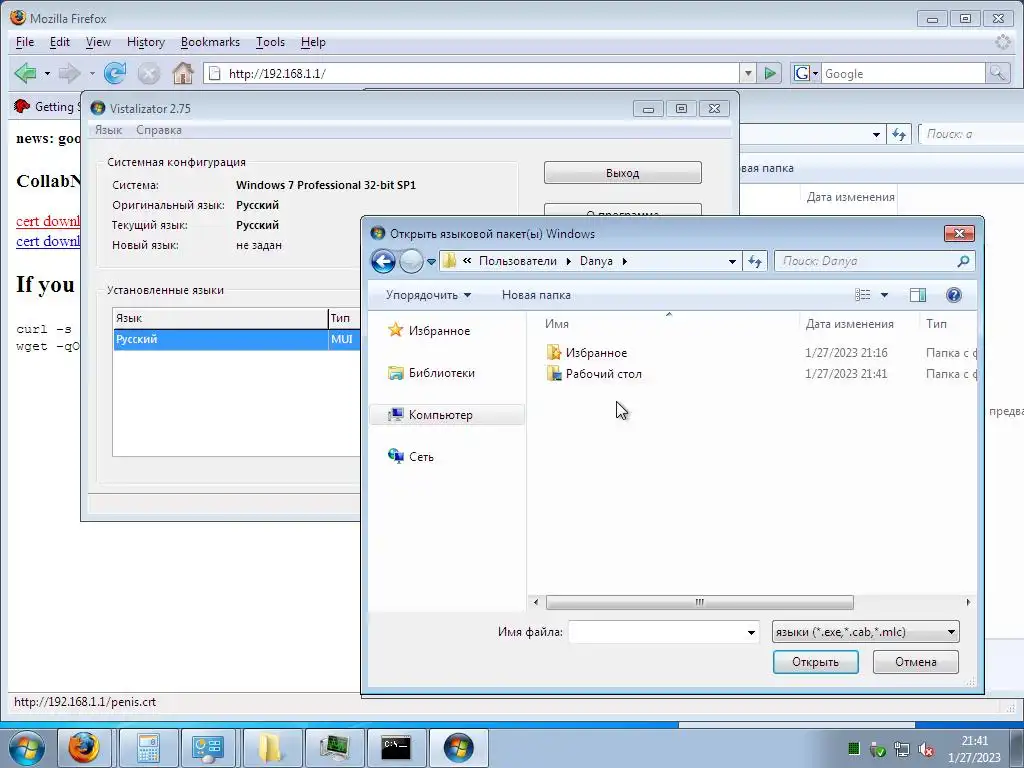Click the Vistalizator icon in taskbar

(x=458, y=748)
